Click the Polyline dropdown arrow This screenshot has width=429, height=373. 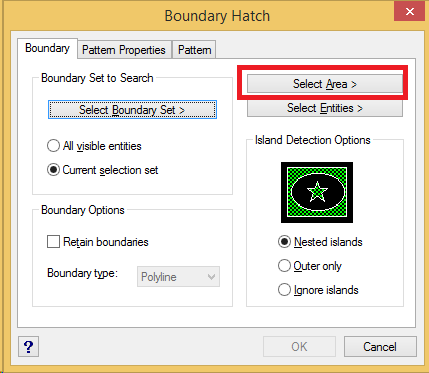pos(211,277)
